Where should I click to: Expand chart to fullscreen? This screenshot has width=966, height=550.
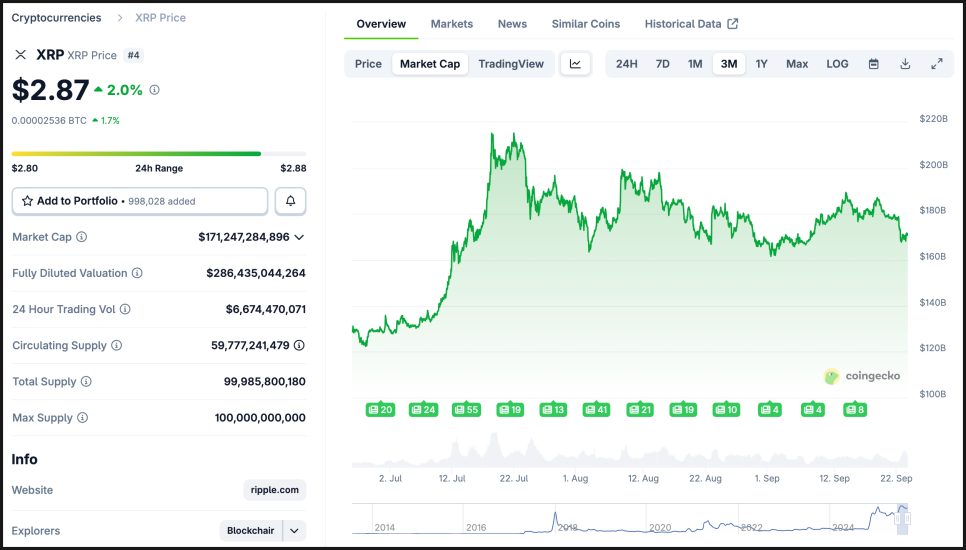937,63
